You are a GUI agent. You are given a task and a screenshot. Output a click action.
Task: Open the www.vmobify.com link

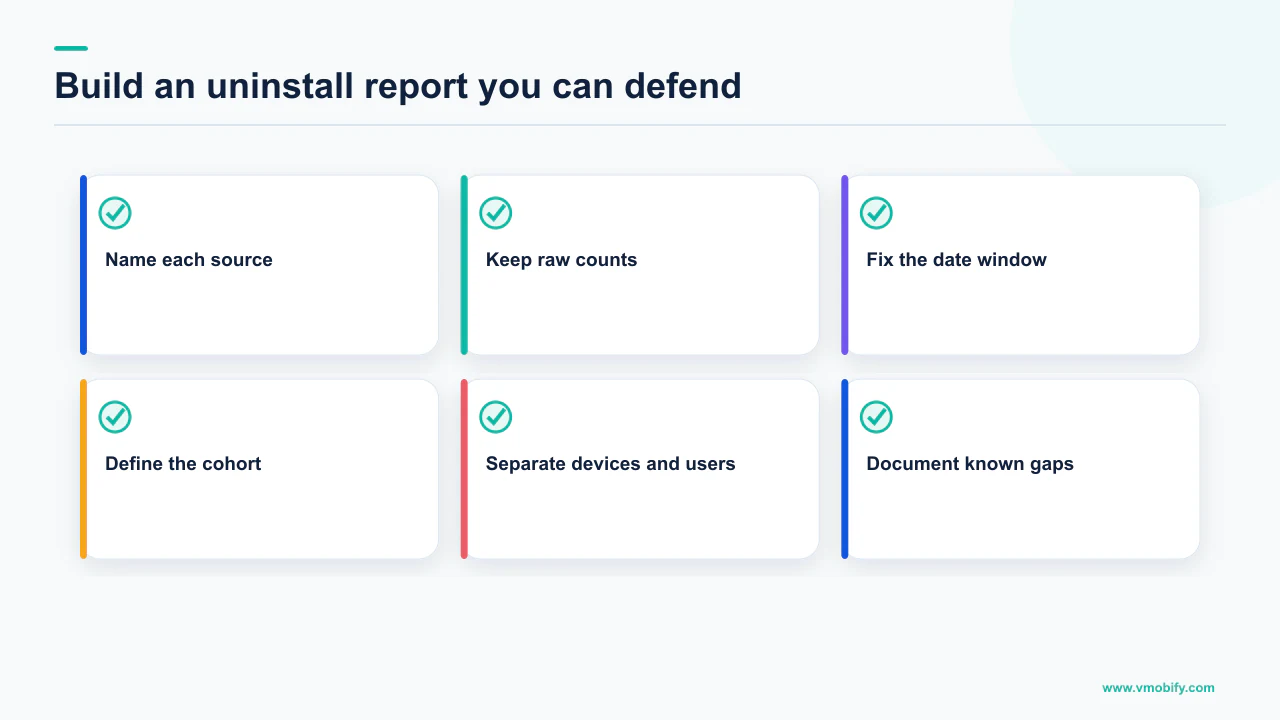pos(1158,688)
